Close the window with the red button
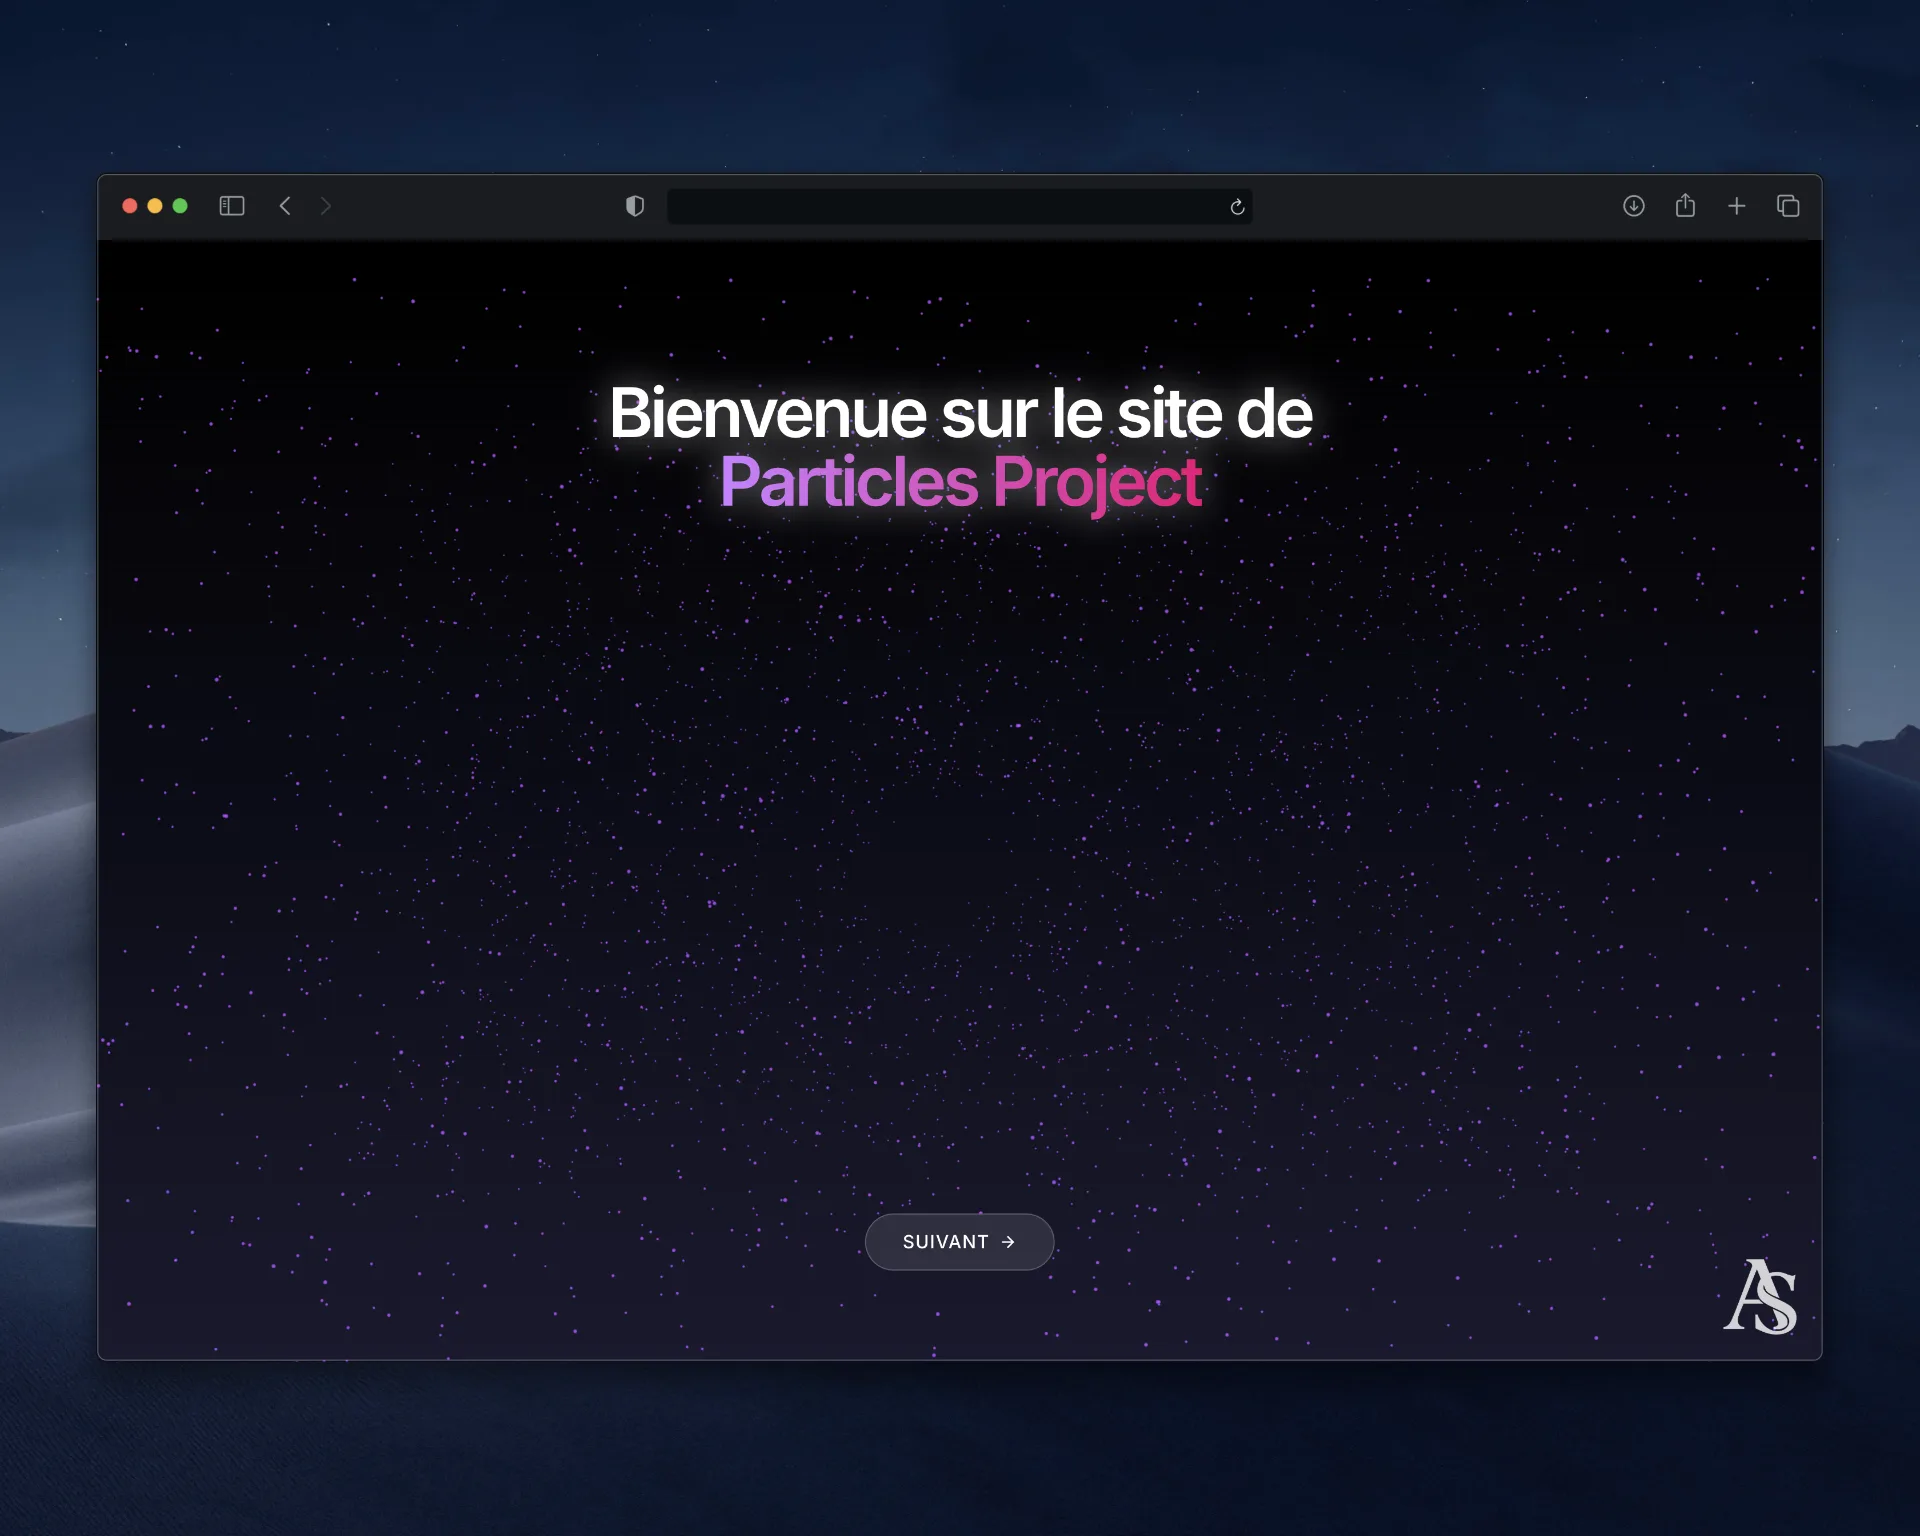The image size is (1920, 1536). [130, 206]
